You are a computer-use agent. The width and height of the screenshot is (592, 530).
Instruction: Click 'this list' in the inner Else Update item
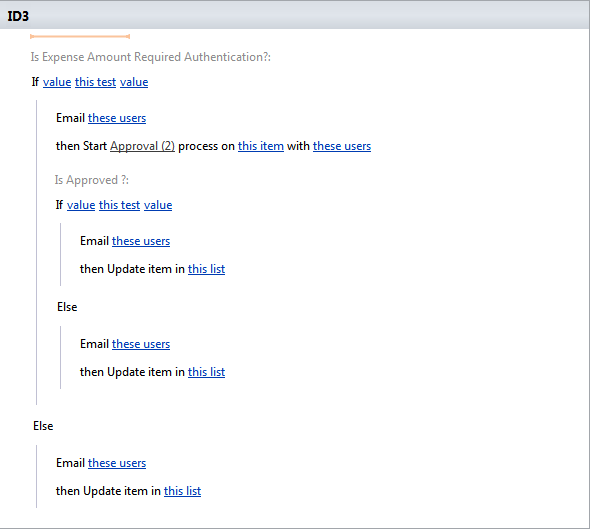pos(207,372)
